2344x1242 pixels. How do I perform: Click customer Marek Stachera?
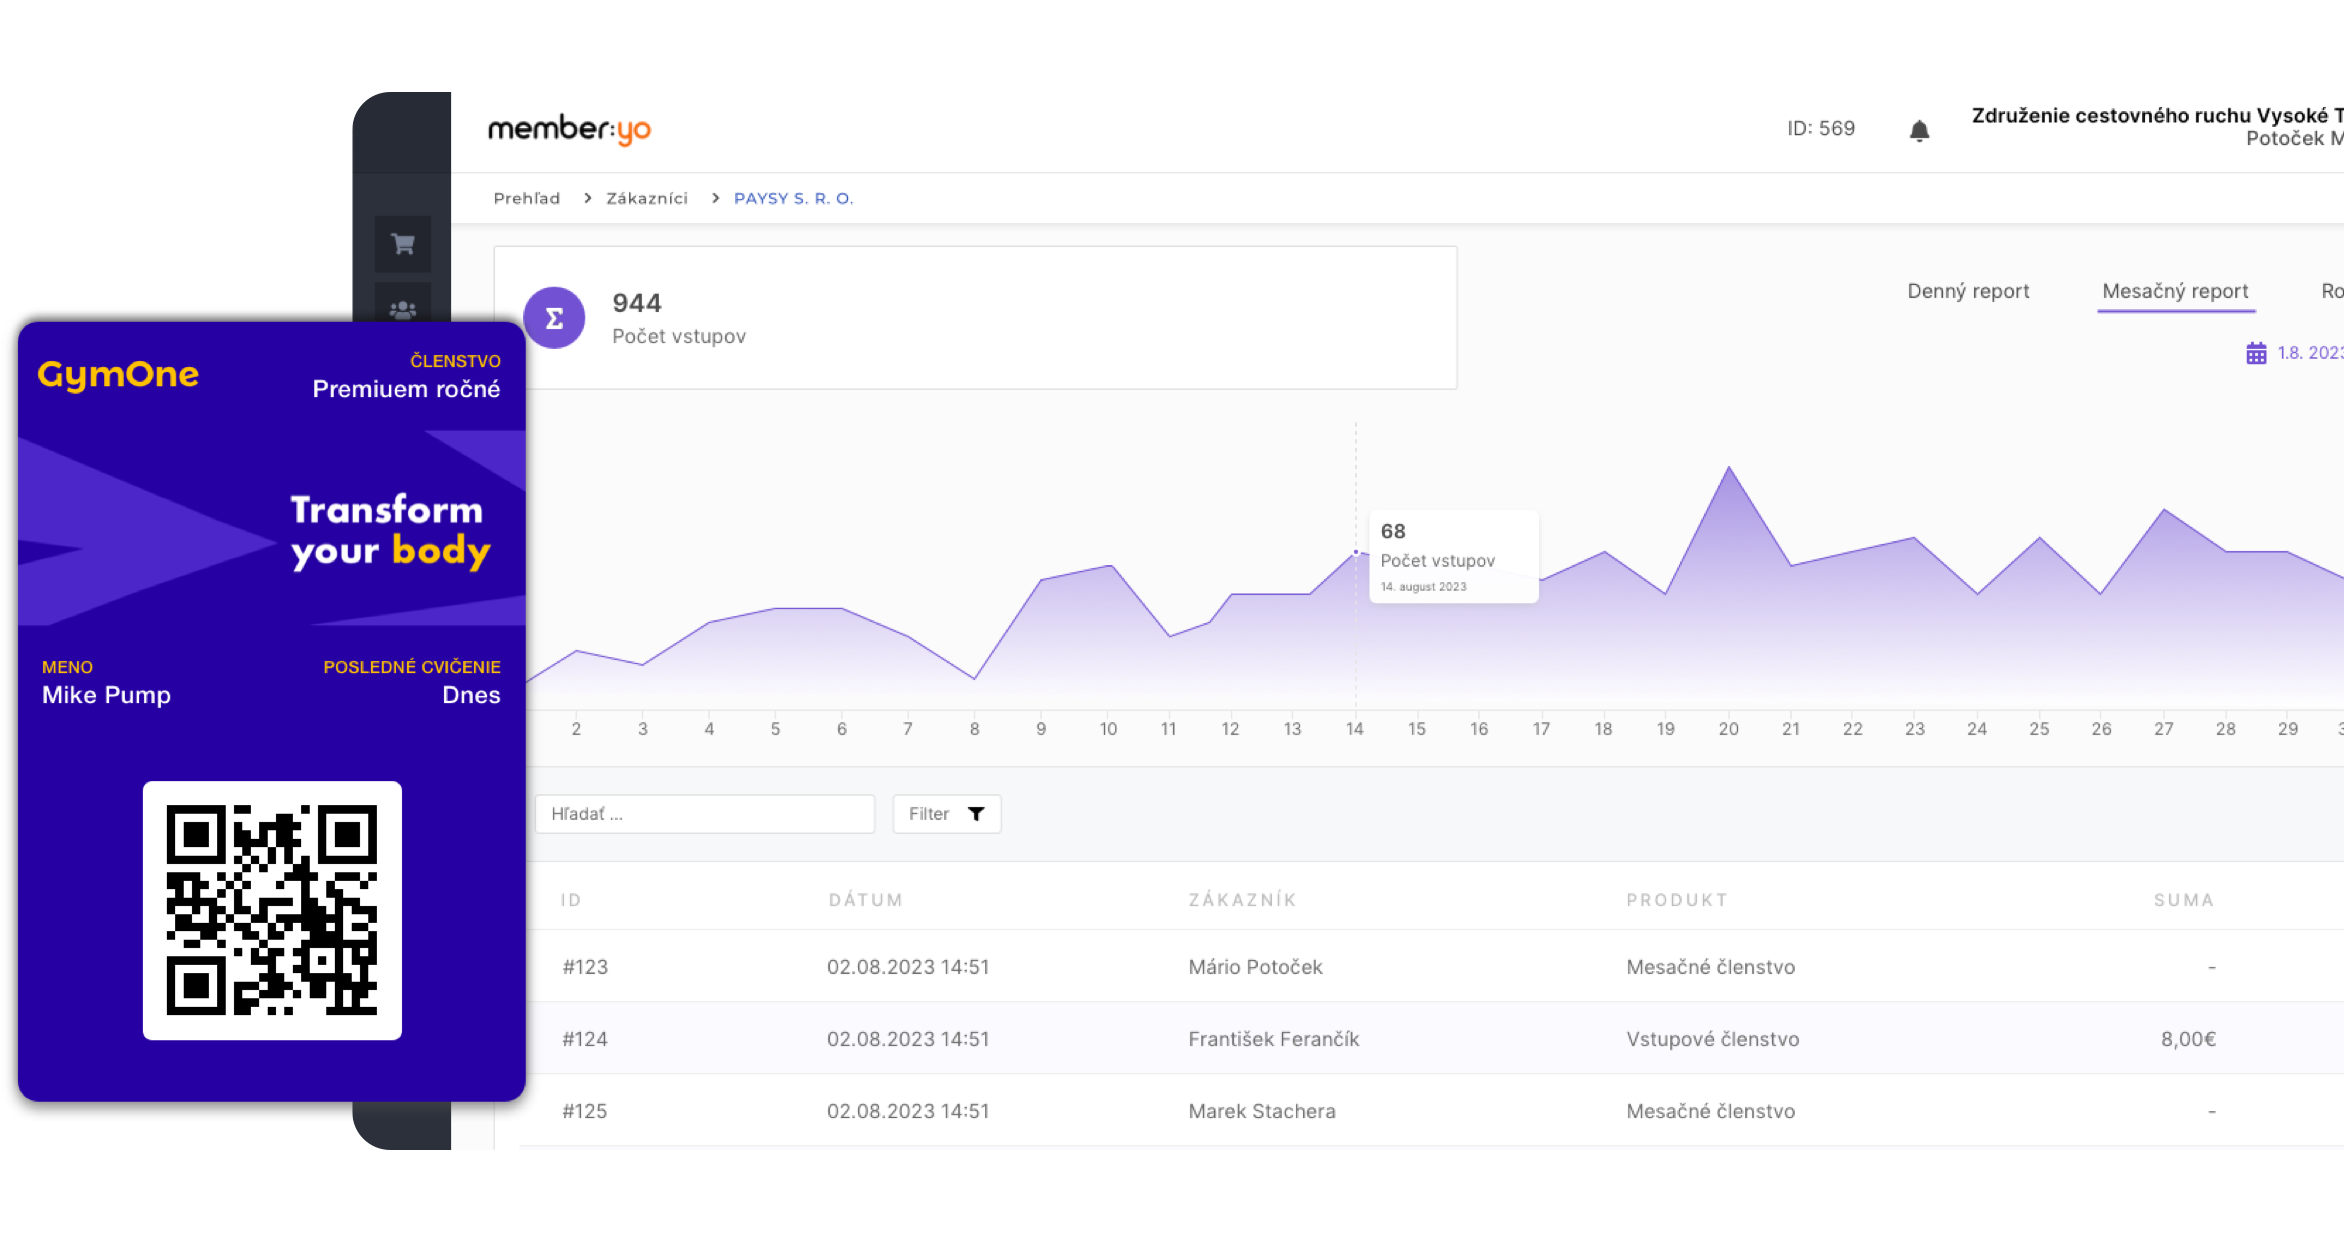click(x=1262, y=1111)
